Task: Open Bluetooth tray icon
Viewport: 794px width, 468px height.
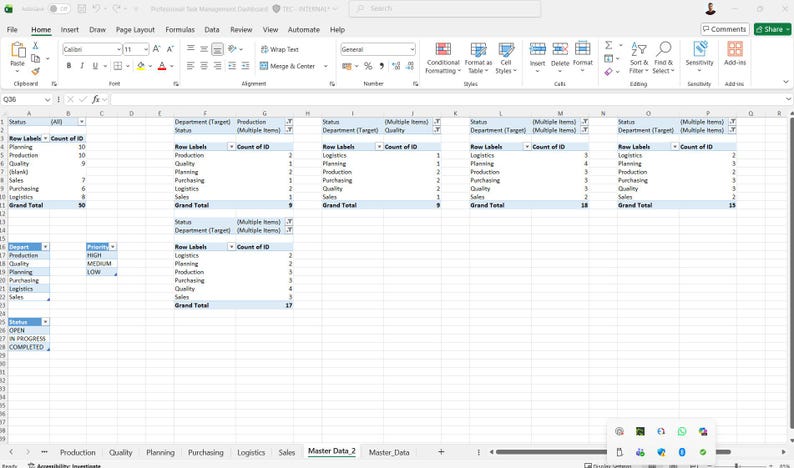Action: coord(682,452)
